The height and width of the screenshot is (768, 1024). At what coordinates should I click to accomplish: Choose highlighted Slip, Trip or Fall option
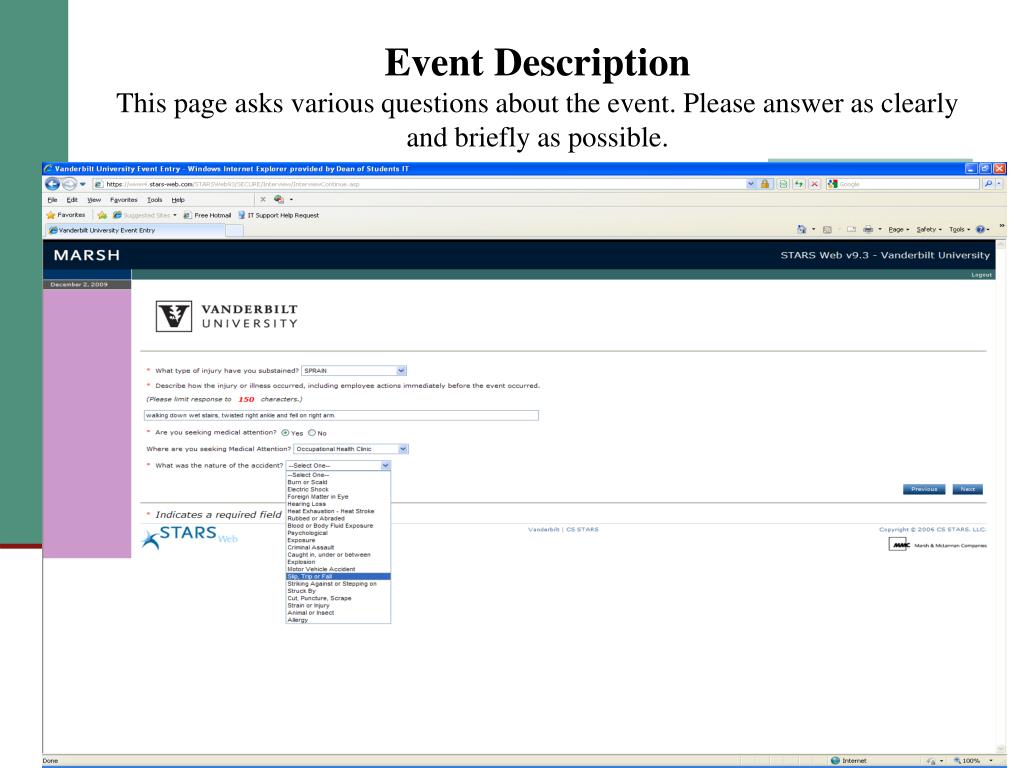(338, 577)
